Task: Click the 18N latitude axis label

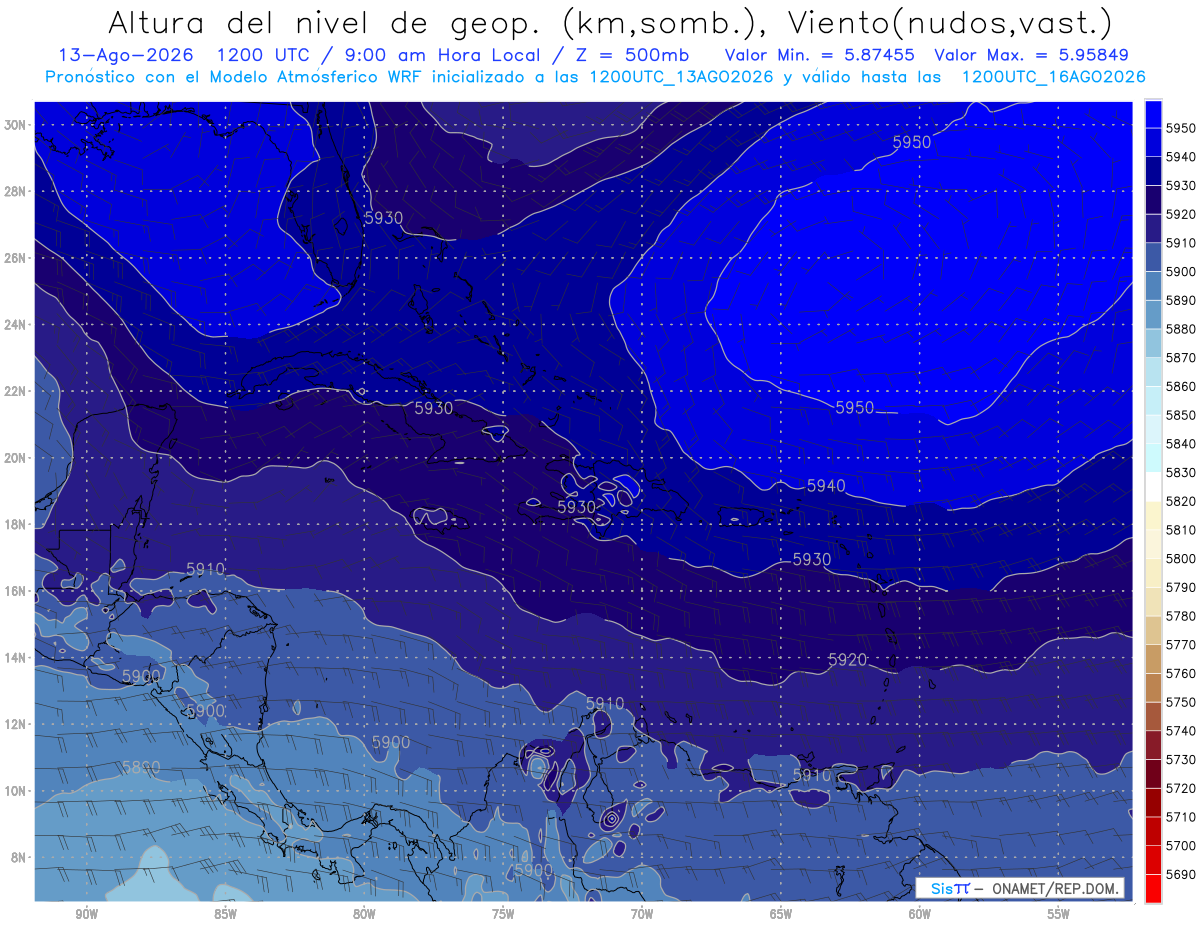Action: tap(17, 525)
